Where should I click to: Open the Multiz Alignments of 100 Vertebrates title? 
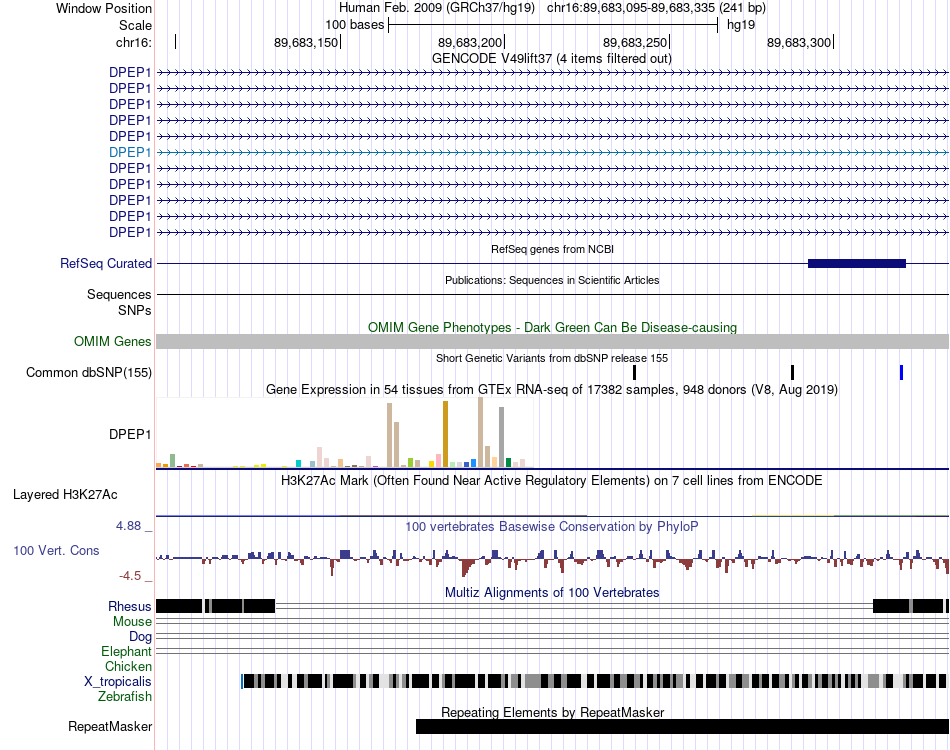click(x=552, y=592)
